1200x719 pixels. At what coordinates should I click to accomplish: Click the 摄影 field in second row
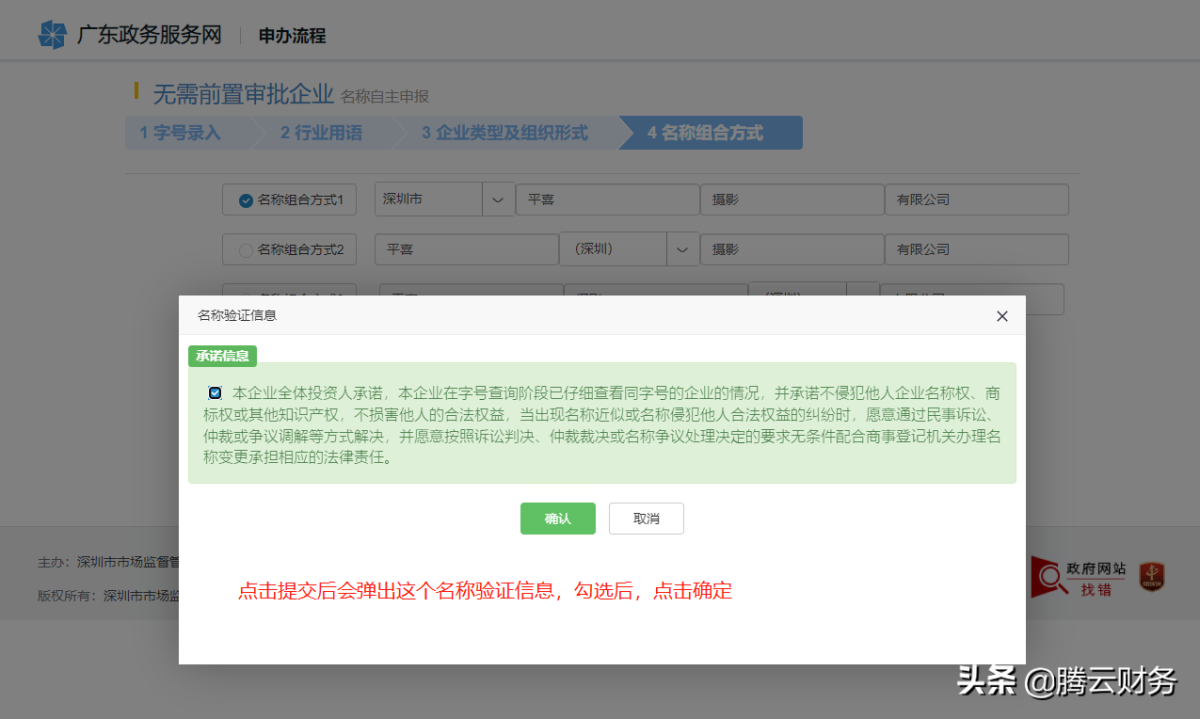click(x=791, y=250)
